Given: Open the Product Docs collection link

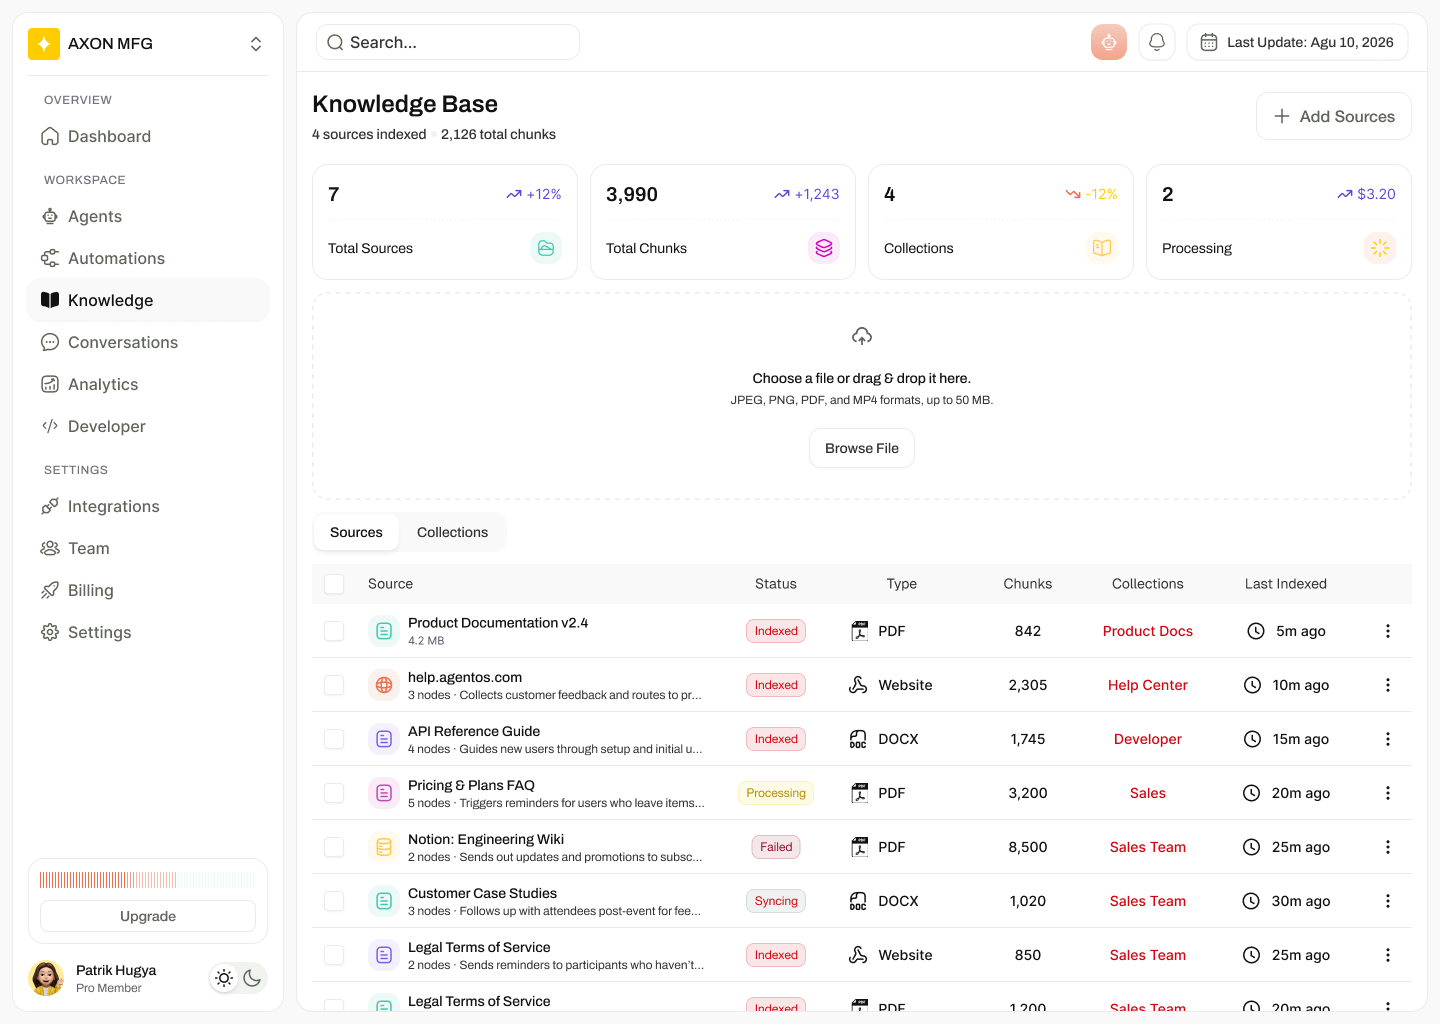Looking at the screenshot, I should pyautogui.click(x=1148, y=631).
